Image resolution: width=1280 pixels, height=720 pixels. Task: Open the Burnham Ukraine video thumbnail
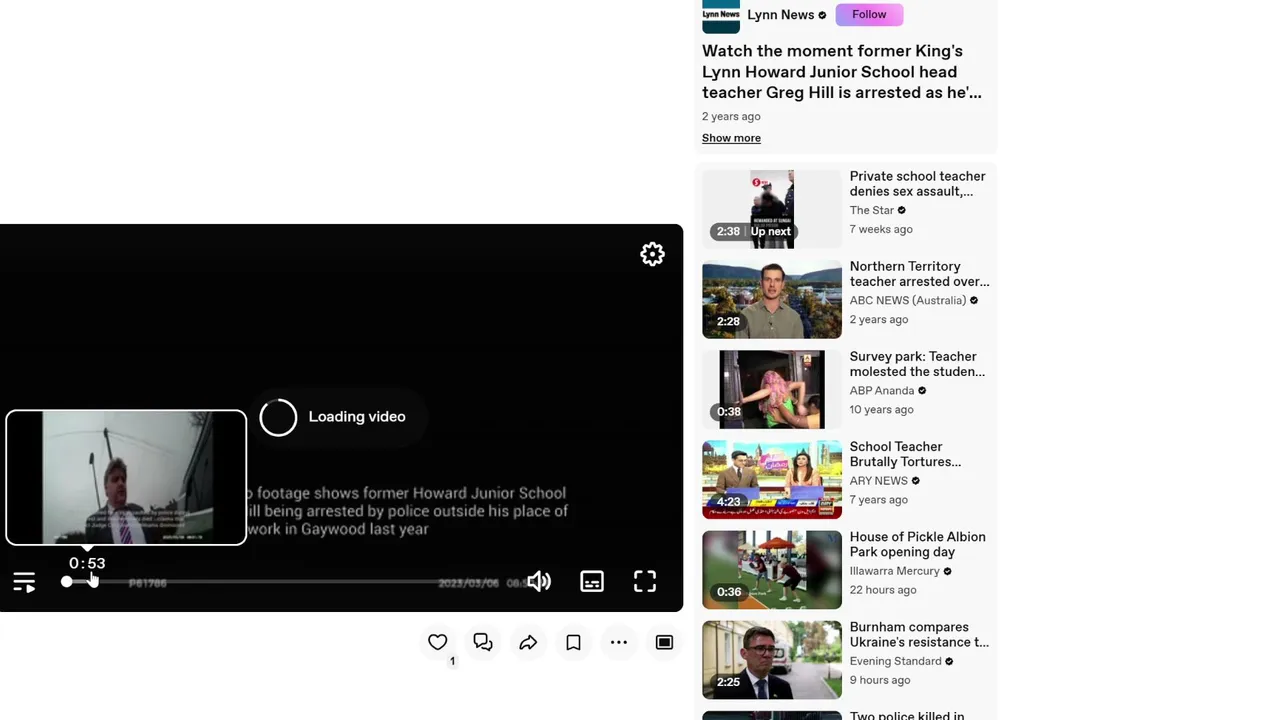(772, 660)
